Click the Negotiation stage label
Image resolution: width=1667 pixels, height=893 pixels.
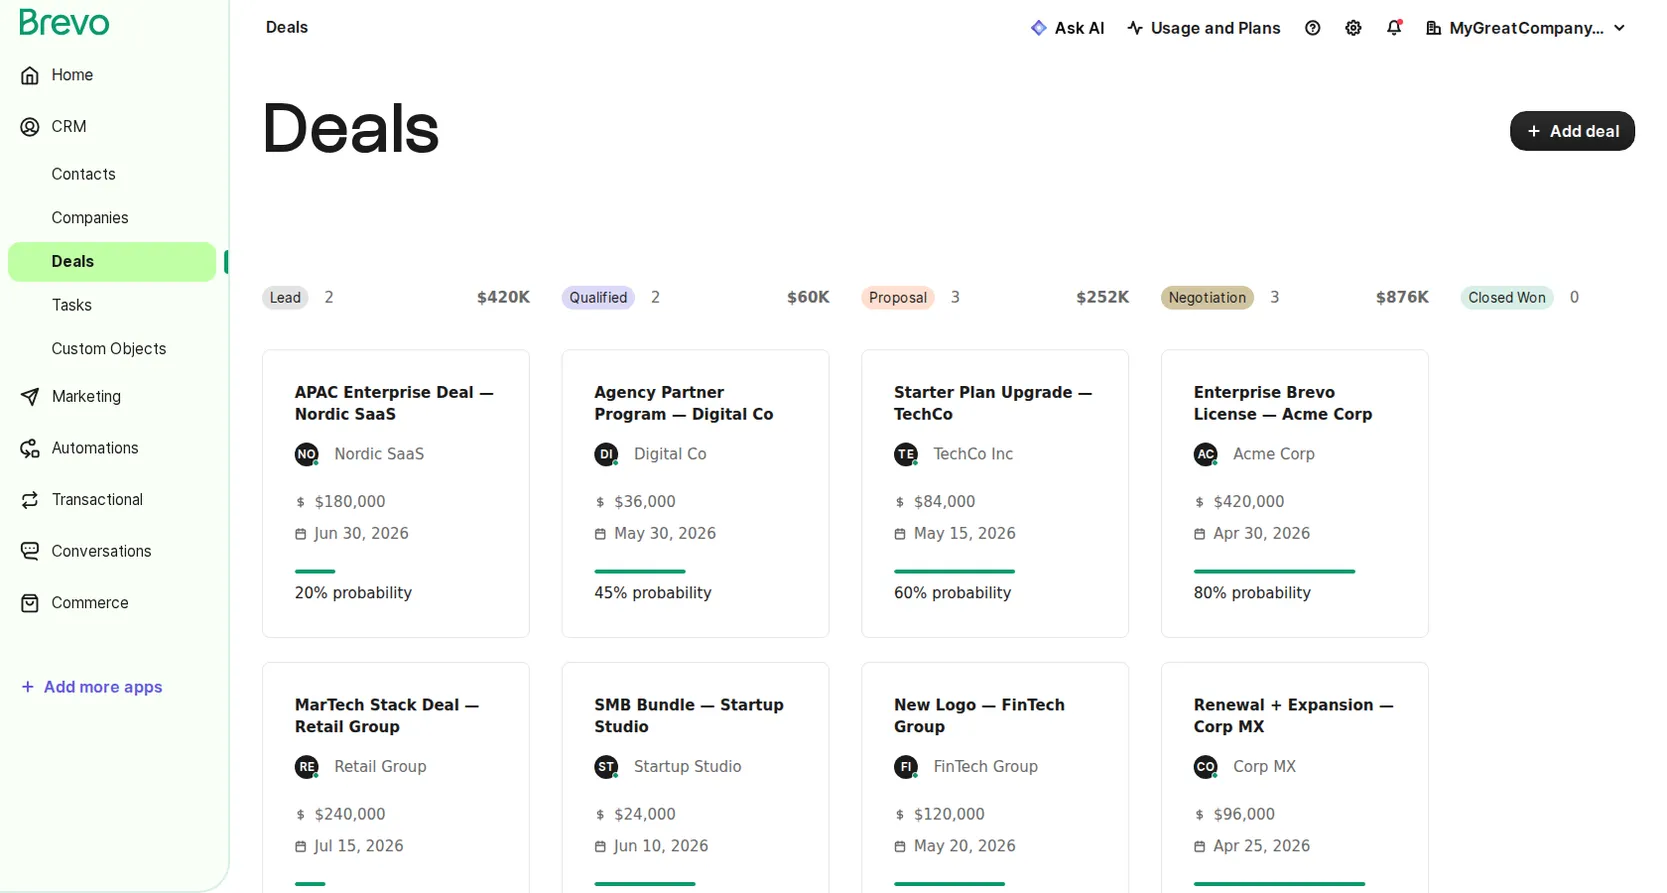click(1207, 298)
